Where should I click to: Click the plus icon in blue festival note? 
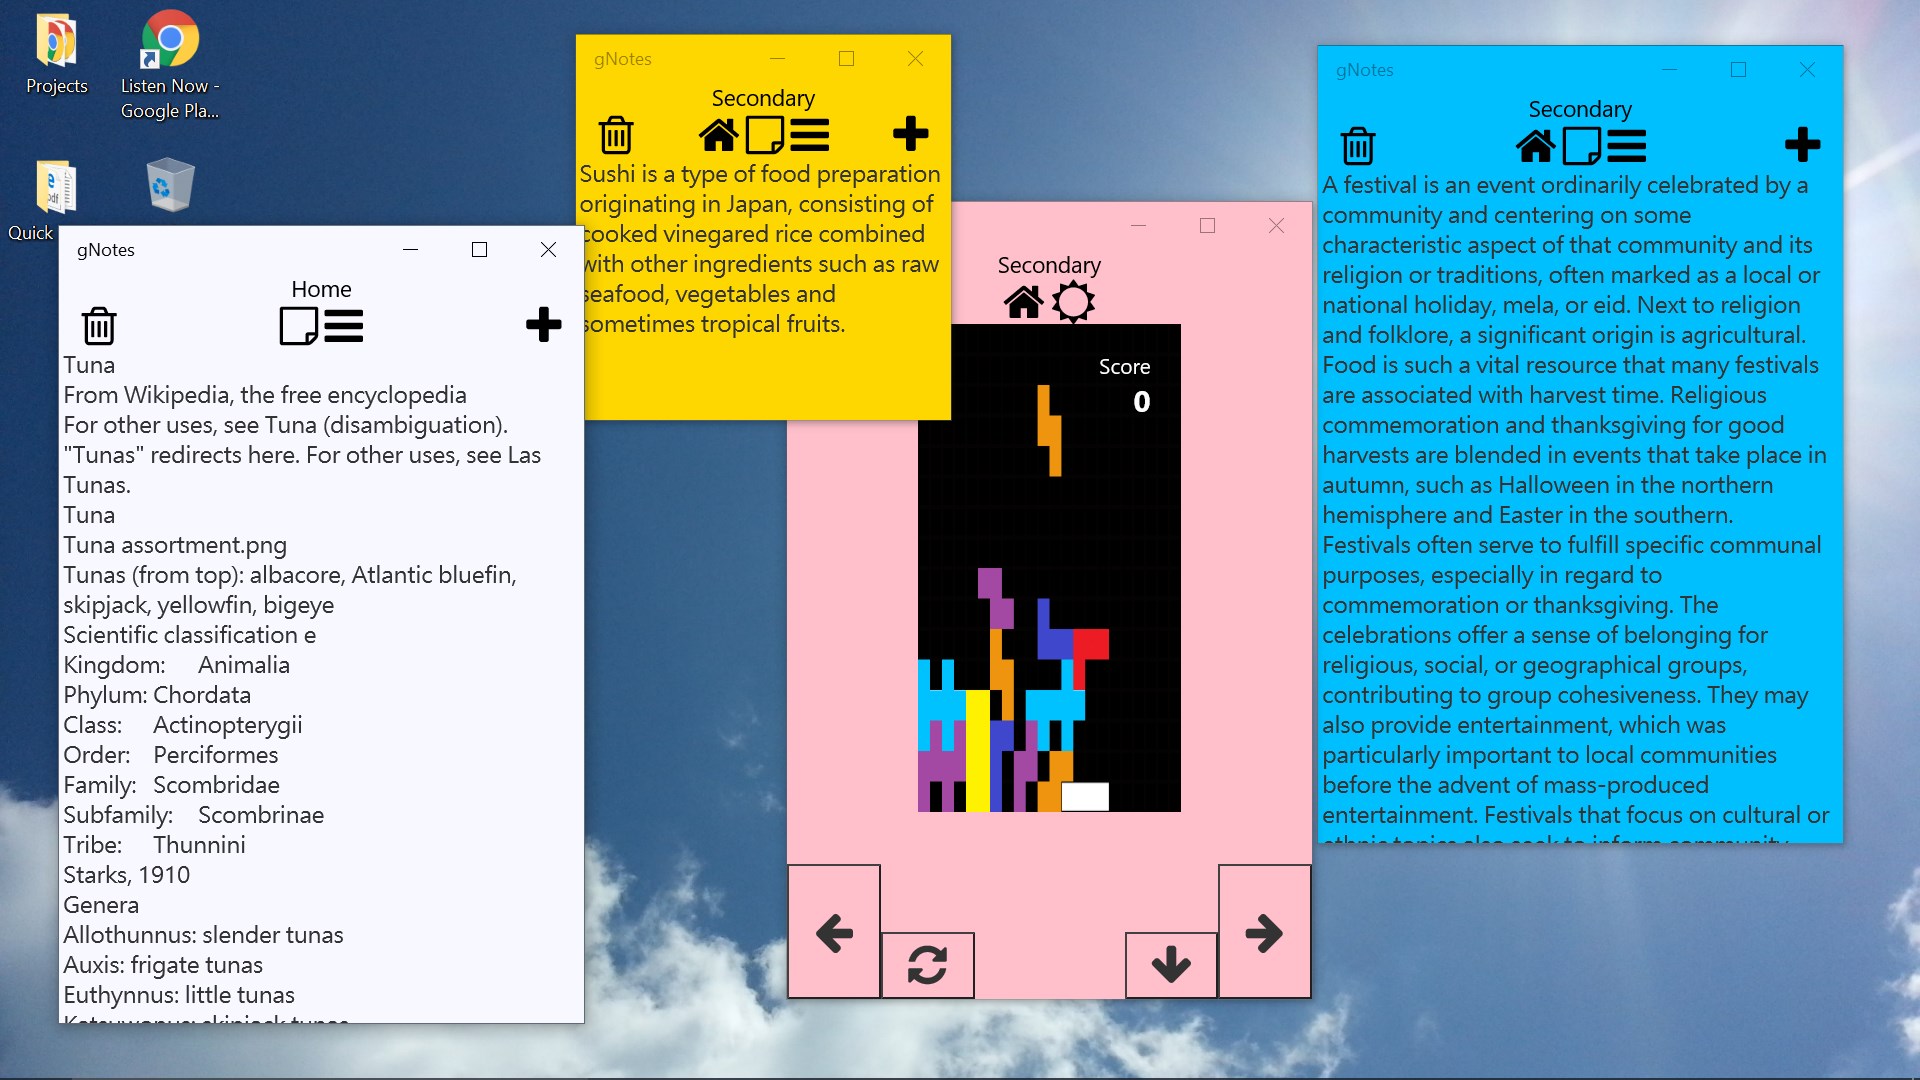1802,145
